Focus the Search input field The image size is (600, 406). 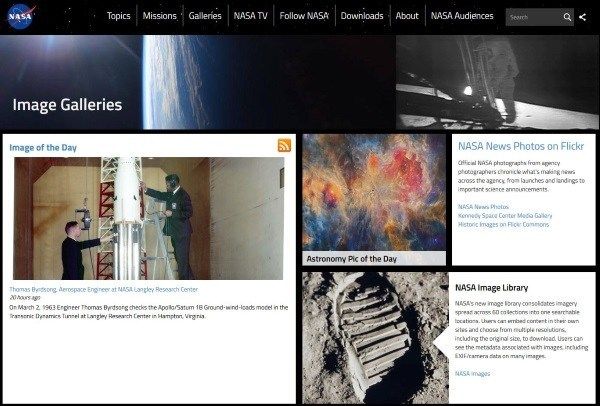click(x=534, y=17)
